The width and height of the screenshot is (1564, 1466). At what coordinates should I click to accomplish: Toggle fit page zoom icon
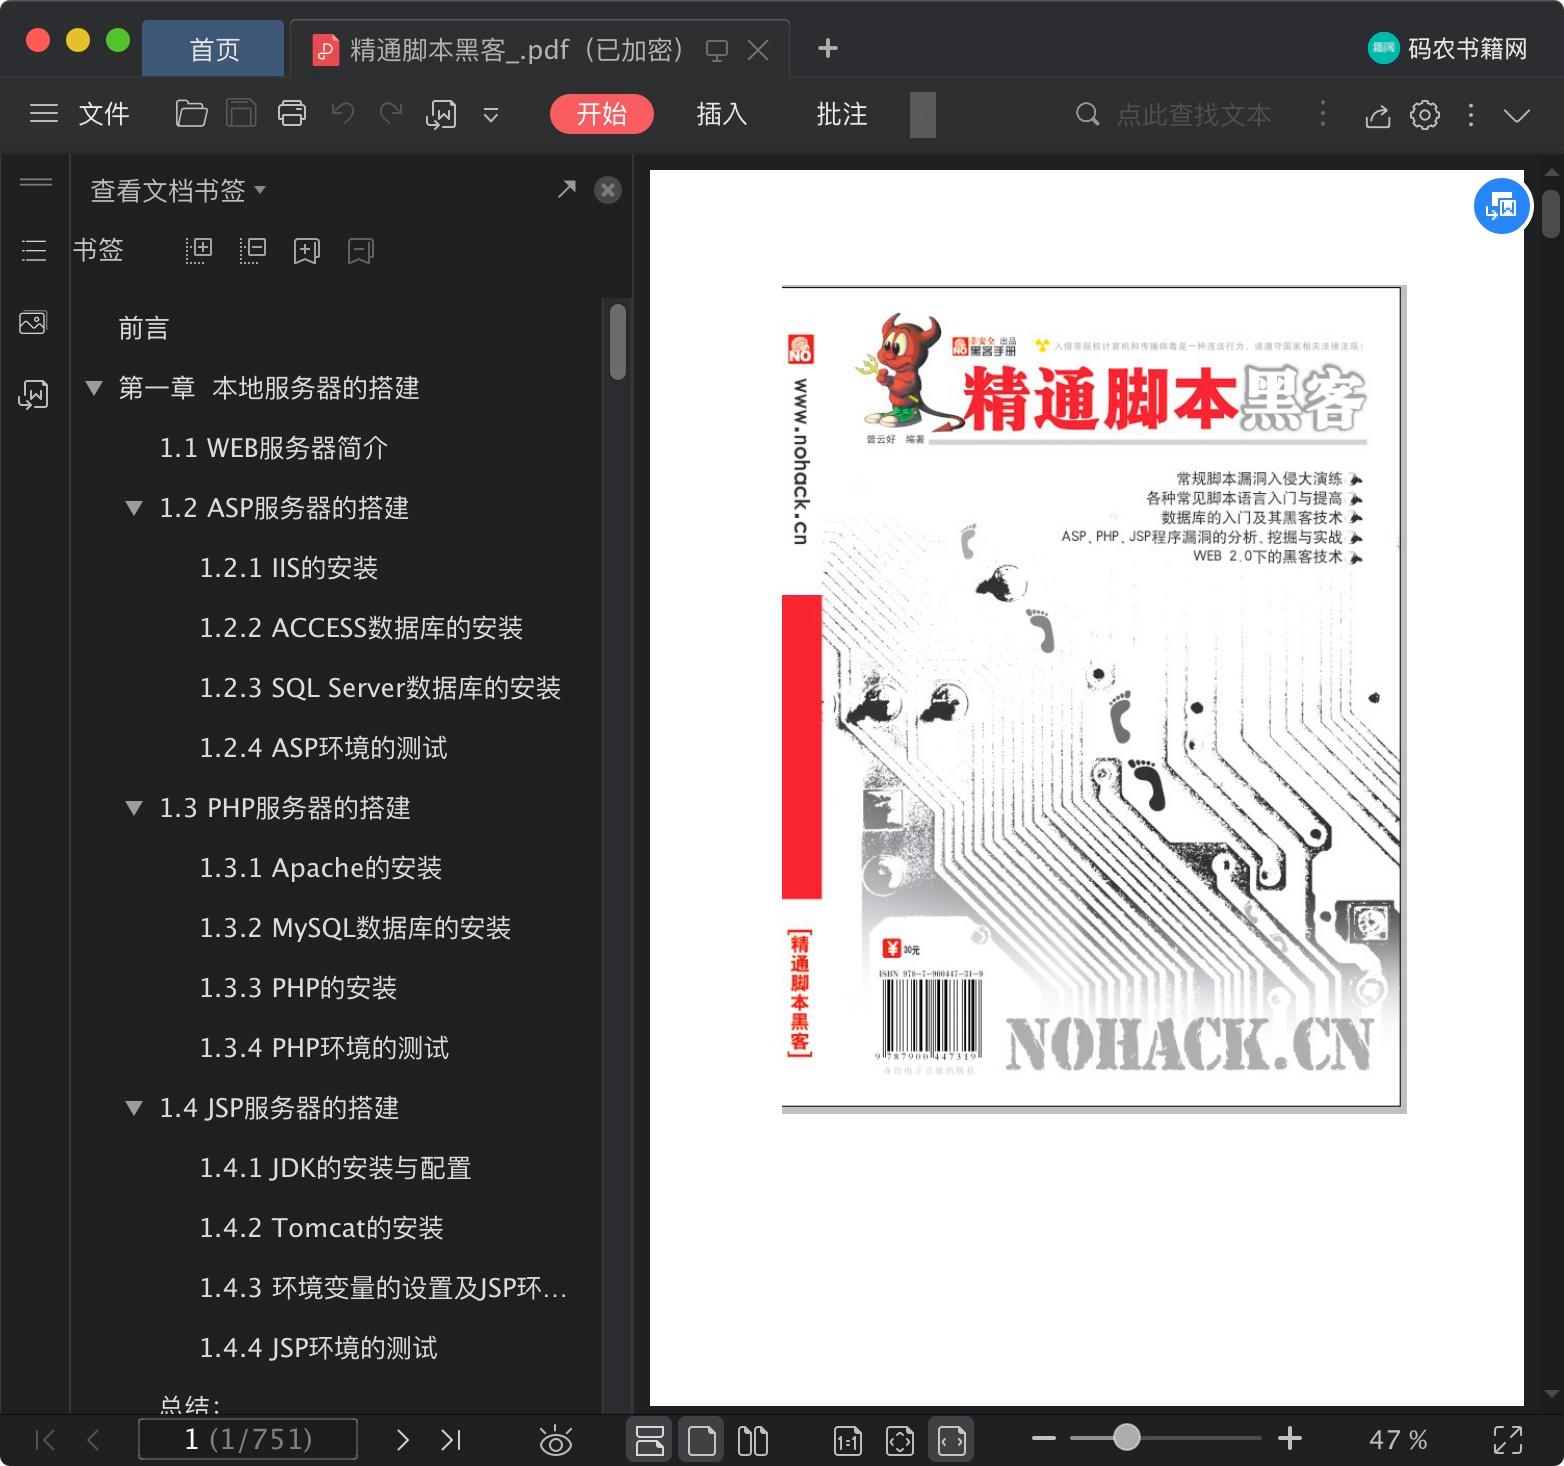click(900, 1440)
